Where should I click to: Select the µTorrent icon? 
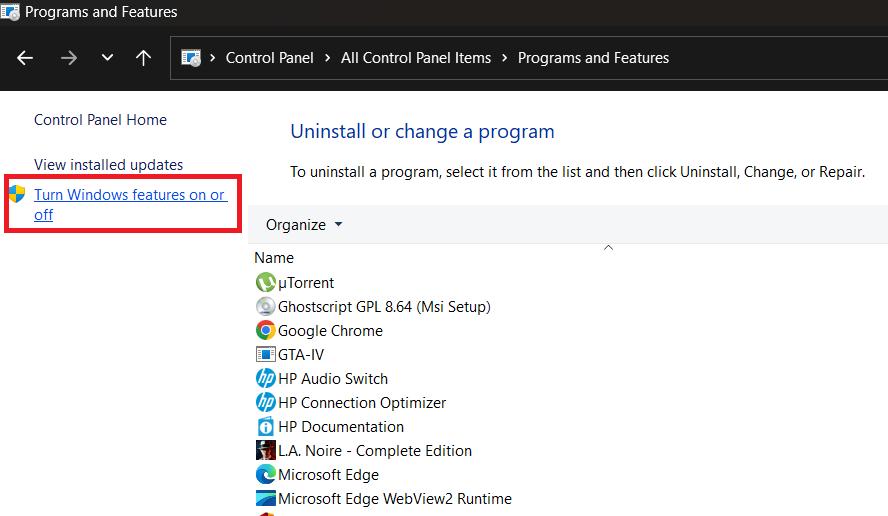265,282
